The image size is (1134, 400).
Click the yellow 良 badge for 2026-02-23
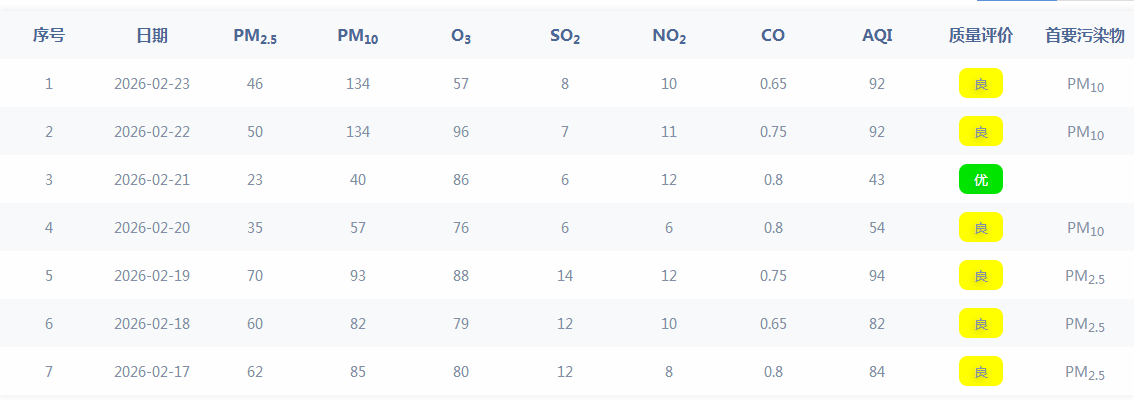981,84
